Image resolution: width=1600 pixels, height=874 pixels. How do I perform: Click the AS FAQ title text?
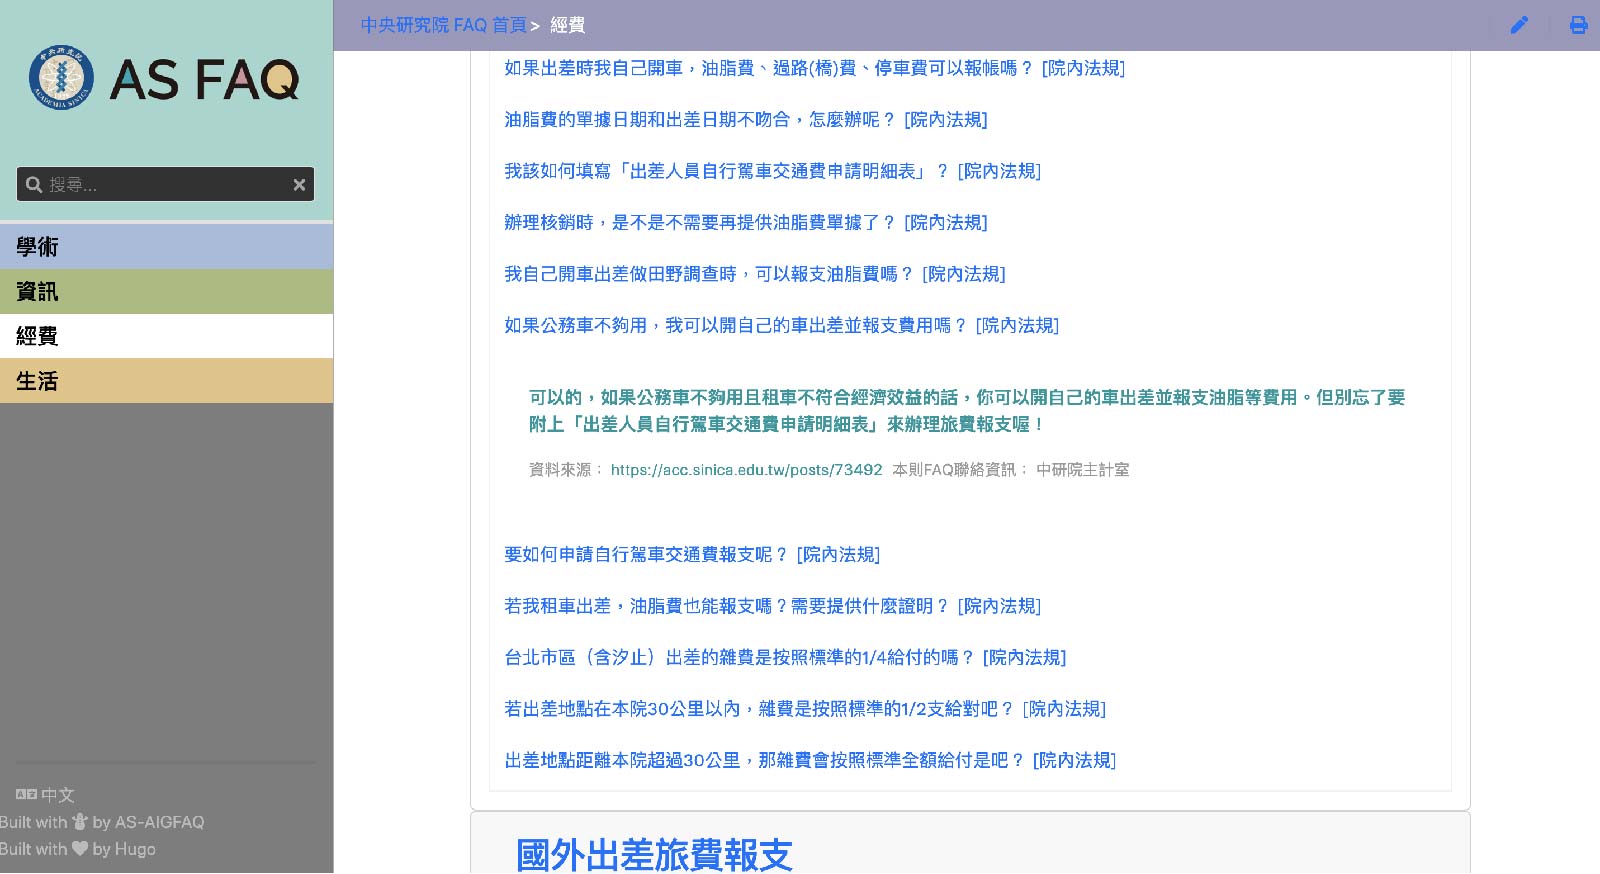[205, 80]
